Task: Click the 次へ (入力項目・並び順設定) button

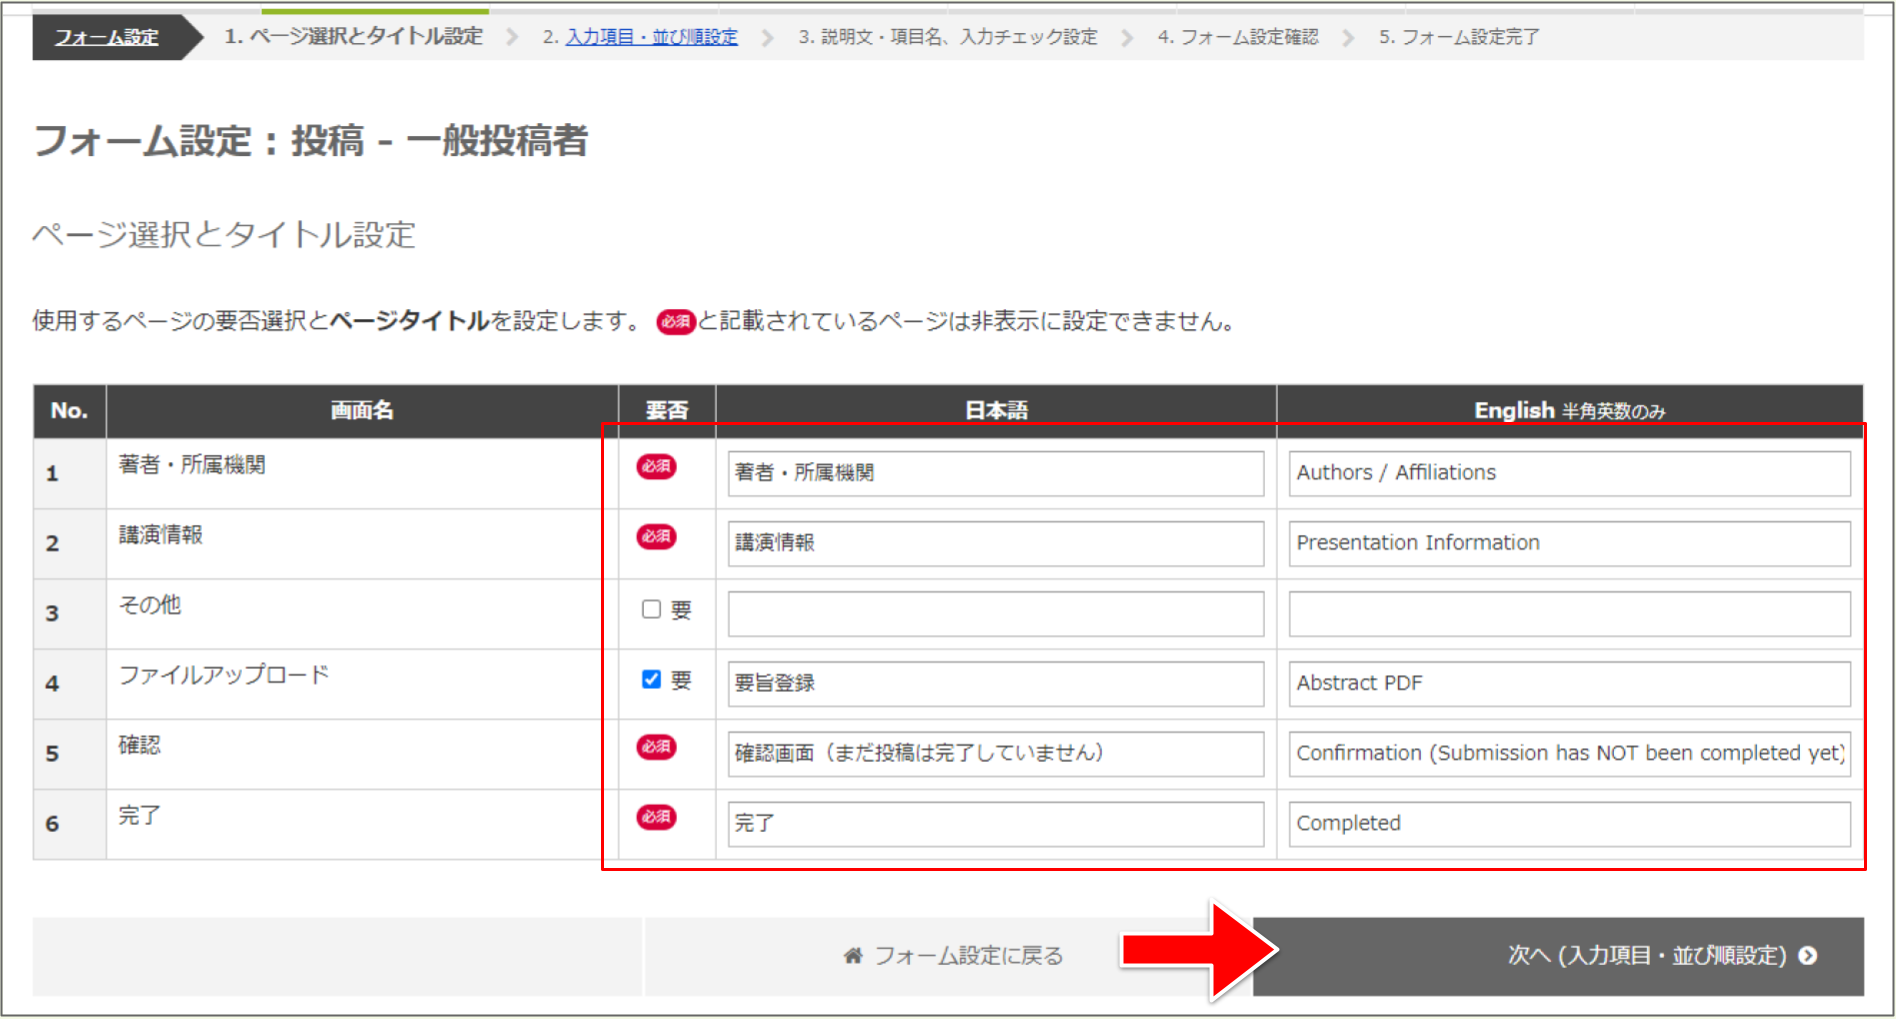Action: point(1645,955)
